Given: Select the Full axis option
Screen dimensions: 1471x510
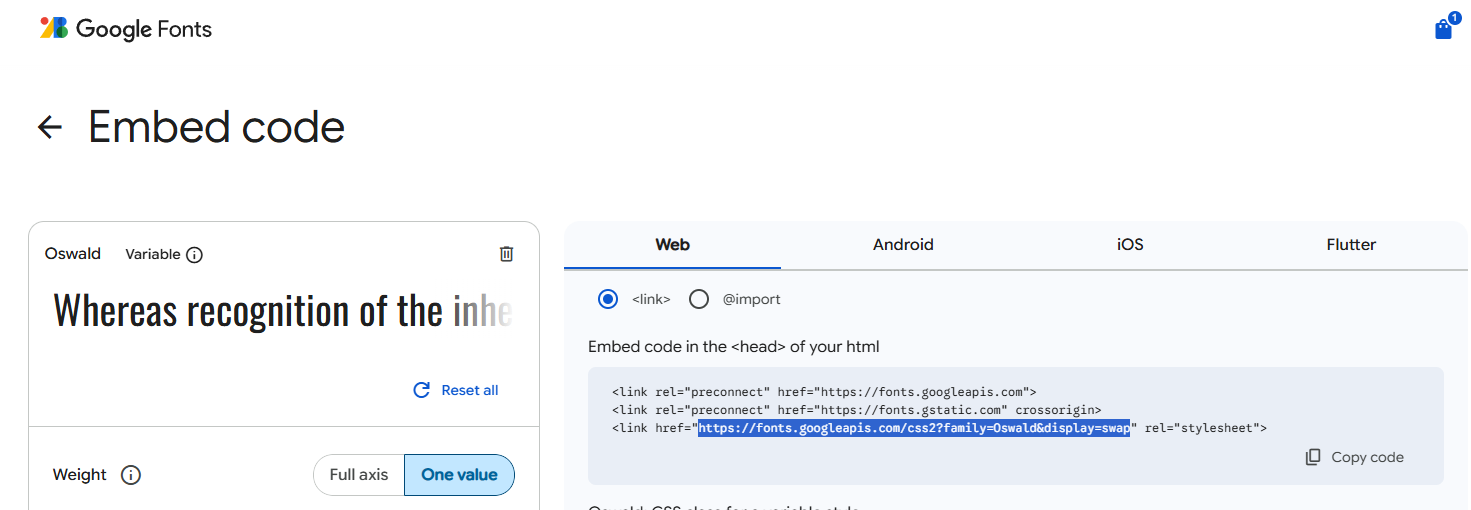Looking at the screenshot, I should coord(359,475).
